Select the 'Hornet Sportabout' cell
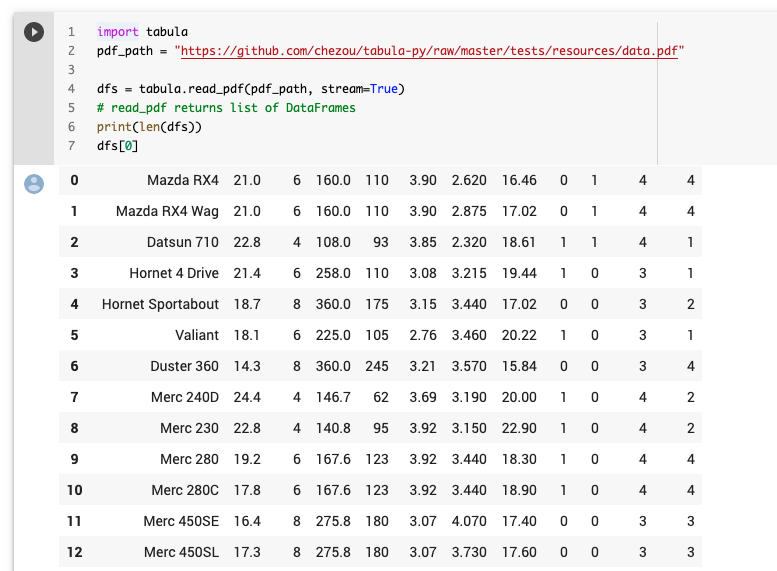The height and width of the screenshot is (571, 777). tap(160, 304)
